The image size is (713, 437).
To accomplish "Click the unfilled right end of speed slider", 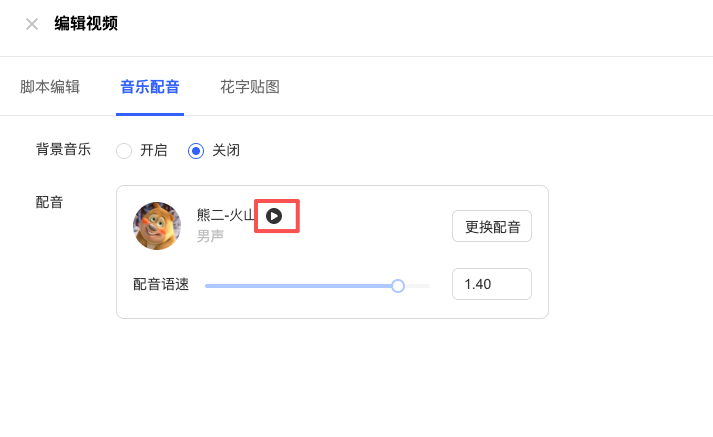I will coord(420,286).
